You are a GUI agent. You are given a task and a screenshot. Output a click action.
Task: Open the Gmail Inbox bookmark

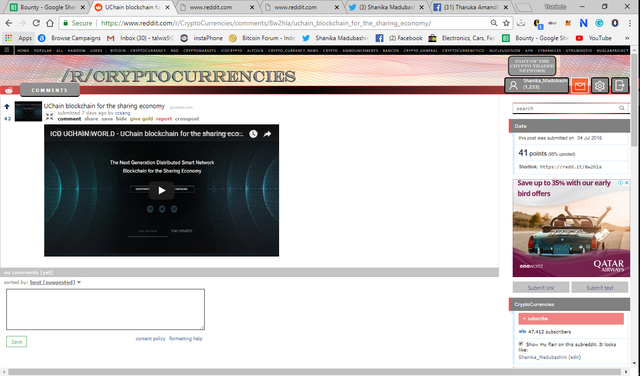tap(140, 38)
